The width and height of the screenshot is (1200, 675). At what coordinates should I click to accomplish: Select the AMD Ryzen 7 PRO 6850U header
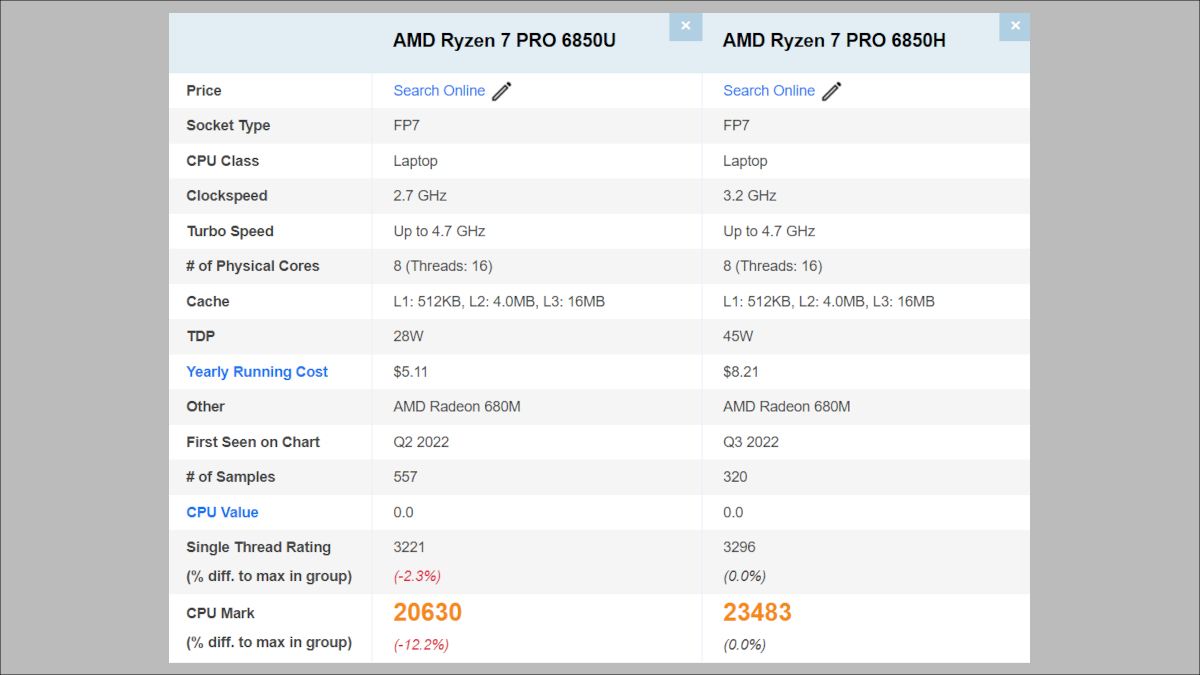[x=504, y=40]
